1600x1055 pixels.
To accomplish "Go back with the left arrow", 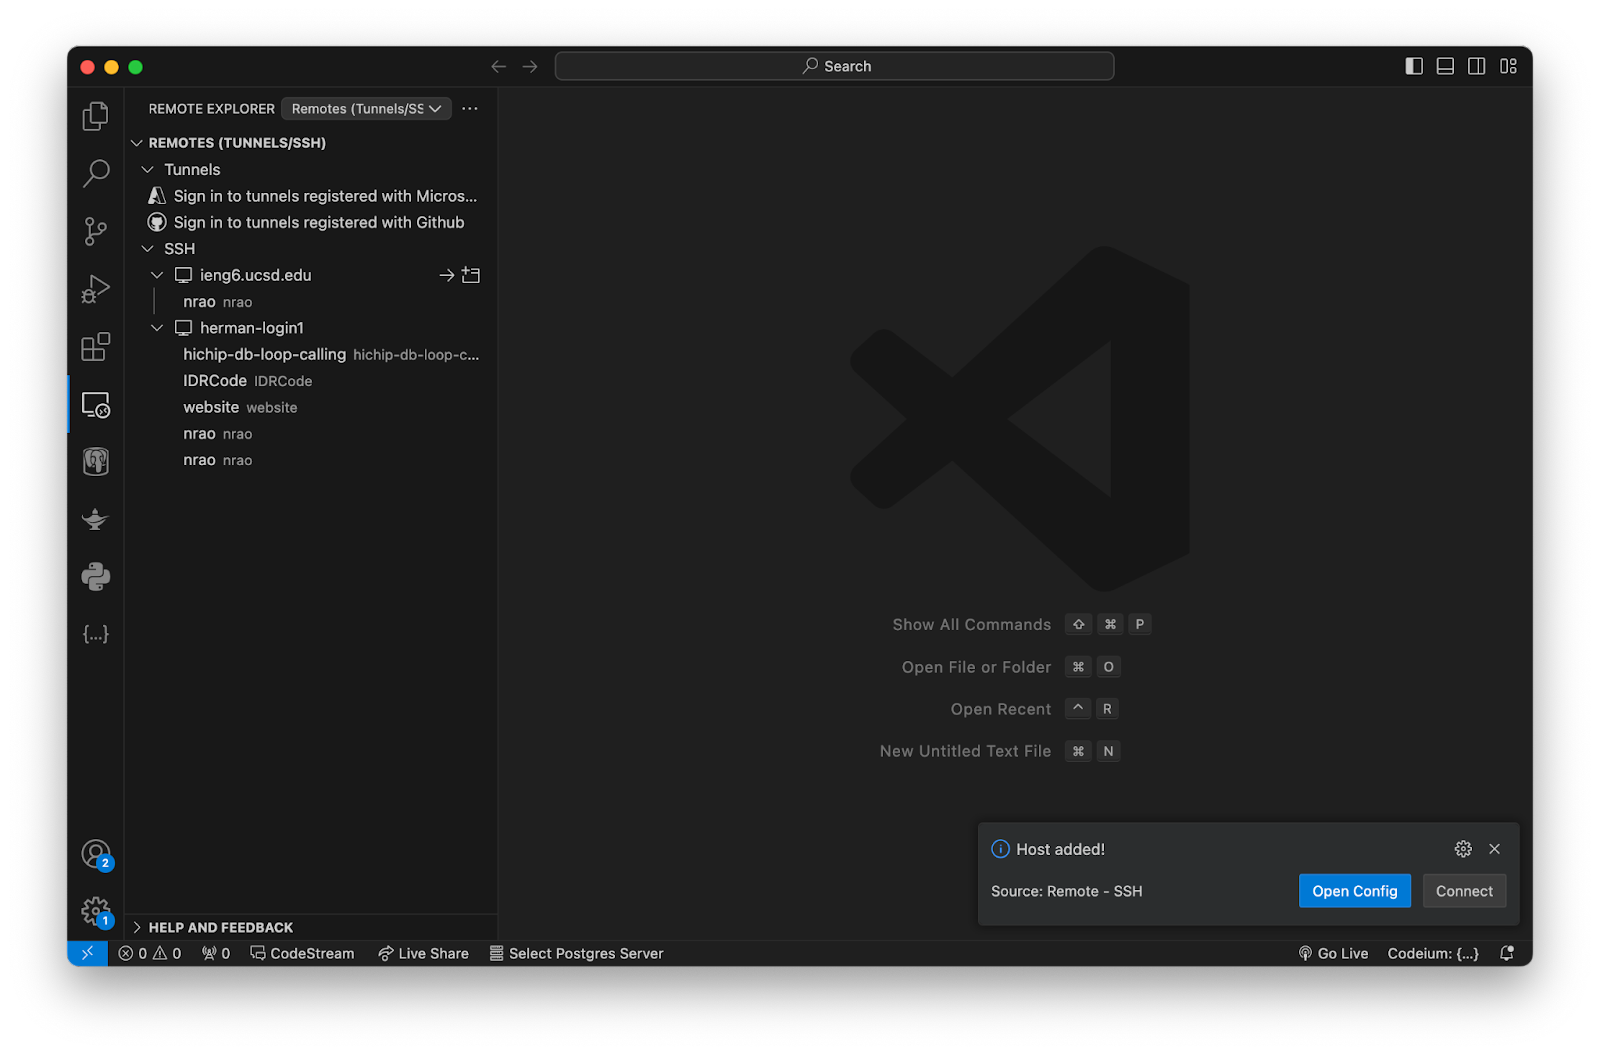I will [498, 66].
